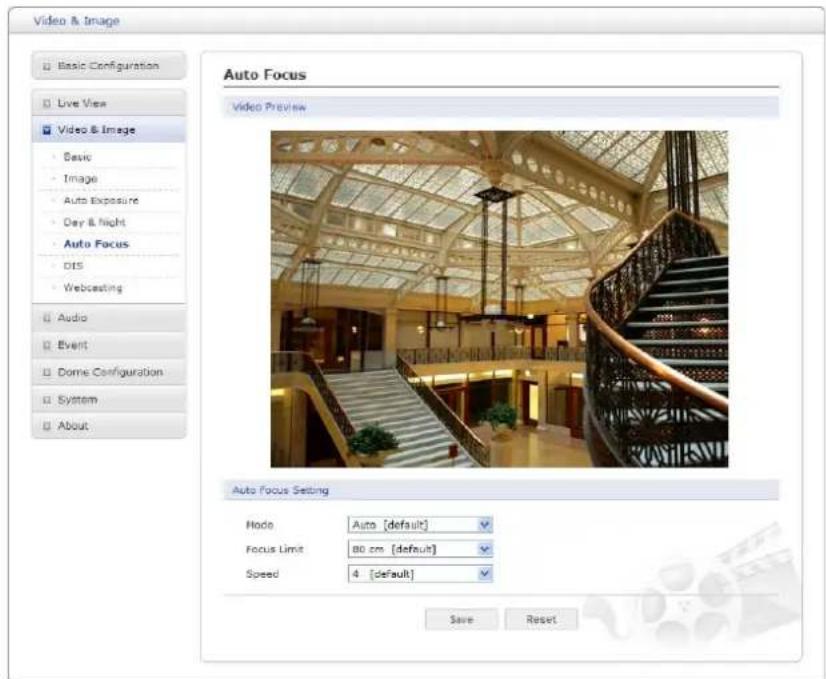826x679 pixels.
Task: Open the Mode dropdown set to Auto
Action: pos(420,525)
